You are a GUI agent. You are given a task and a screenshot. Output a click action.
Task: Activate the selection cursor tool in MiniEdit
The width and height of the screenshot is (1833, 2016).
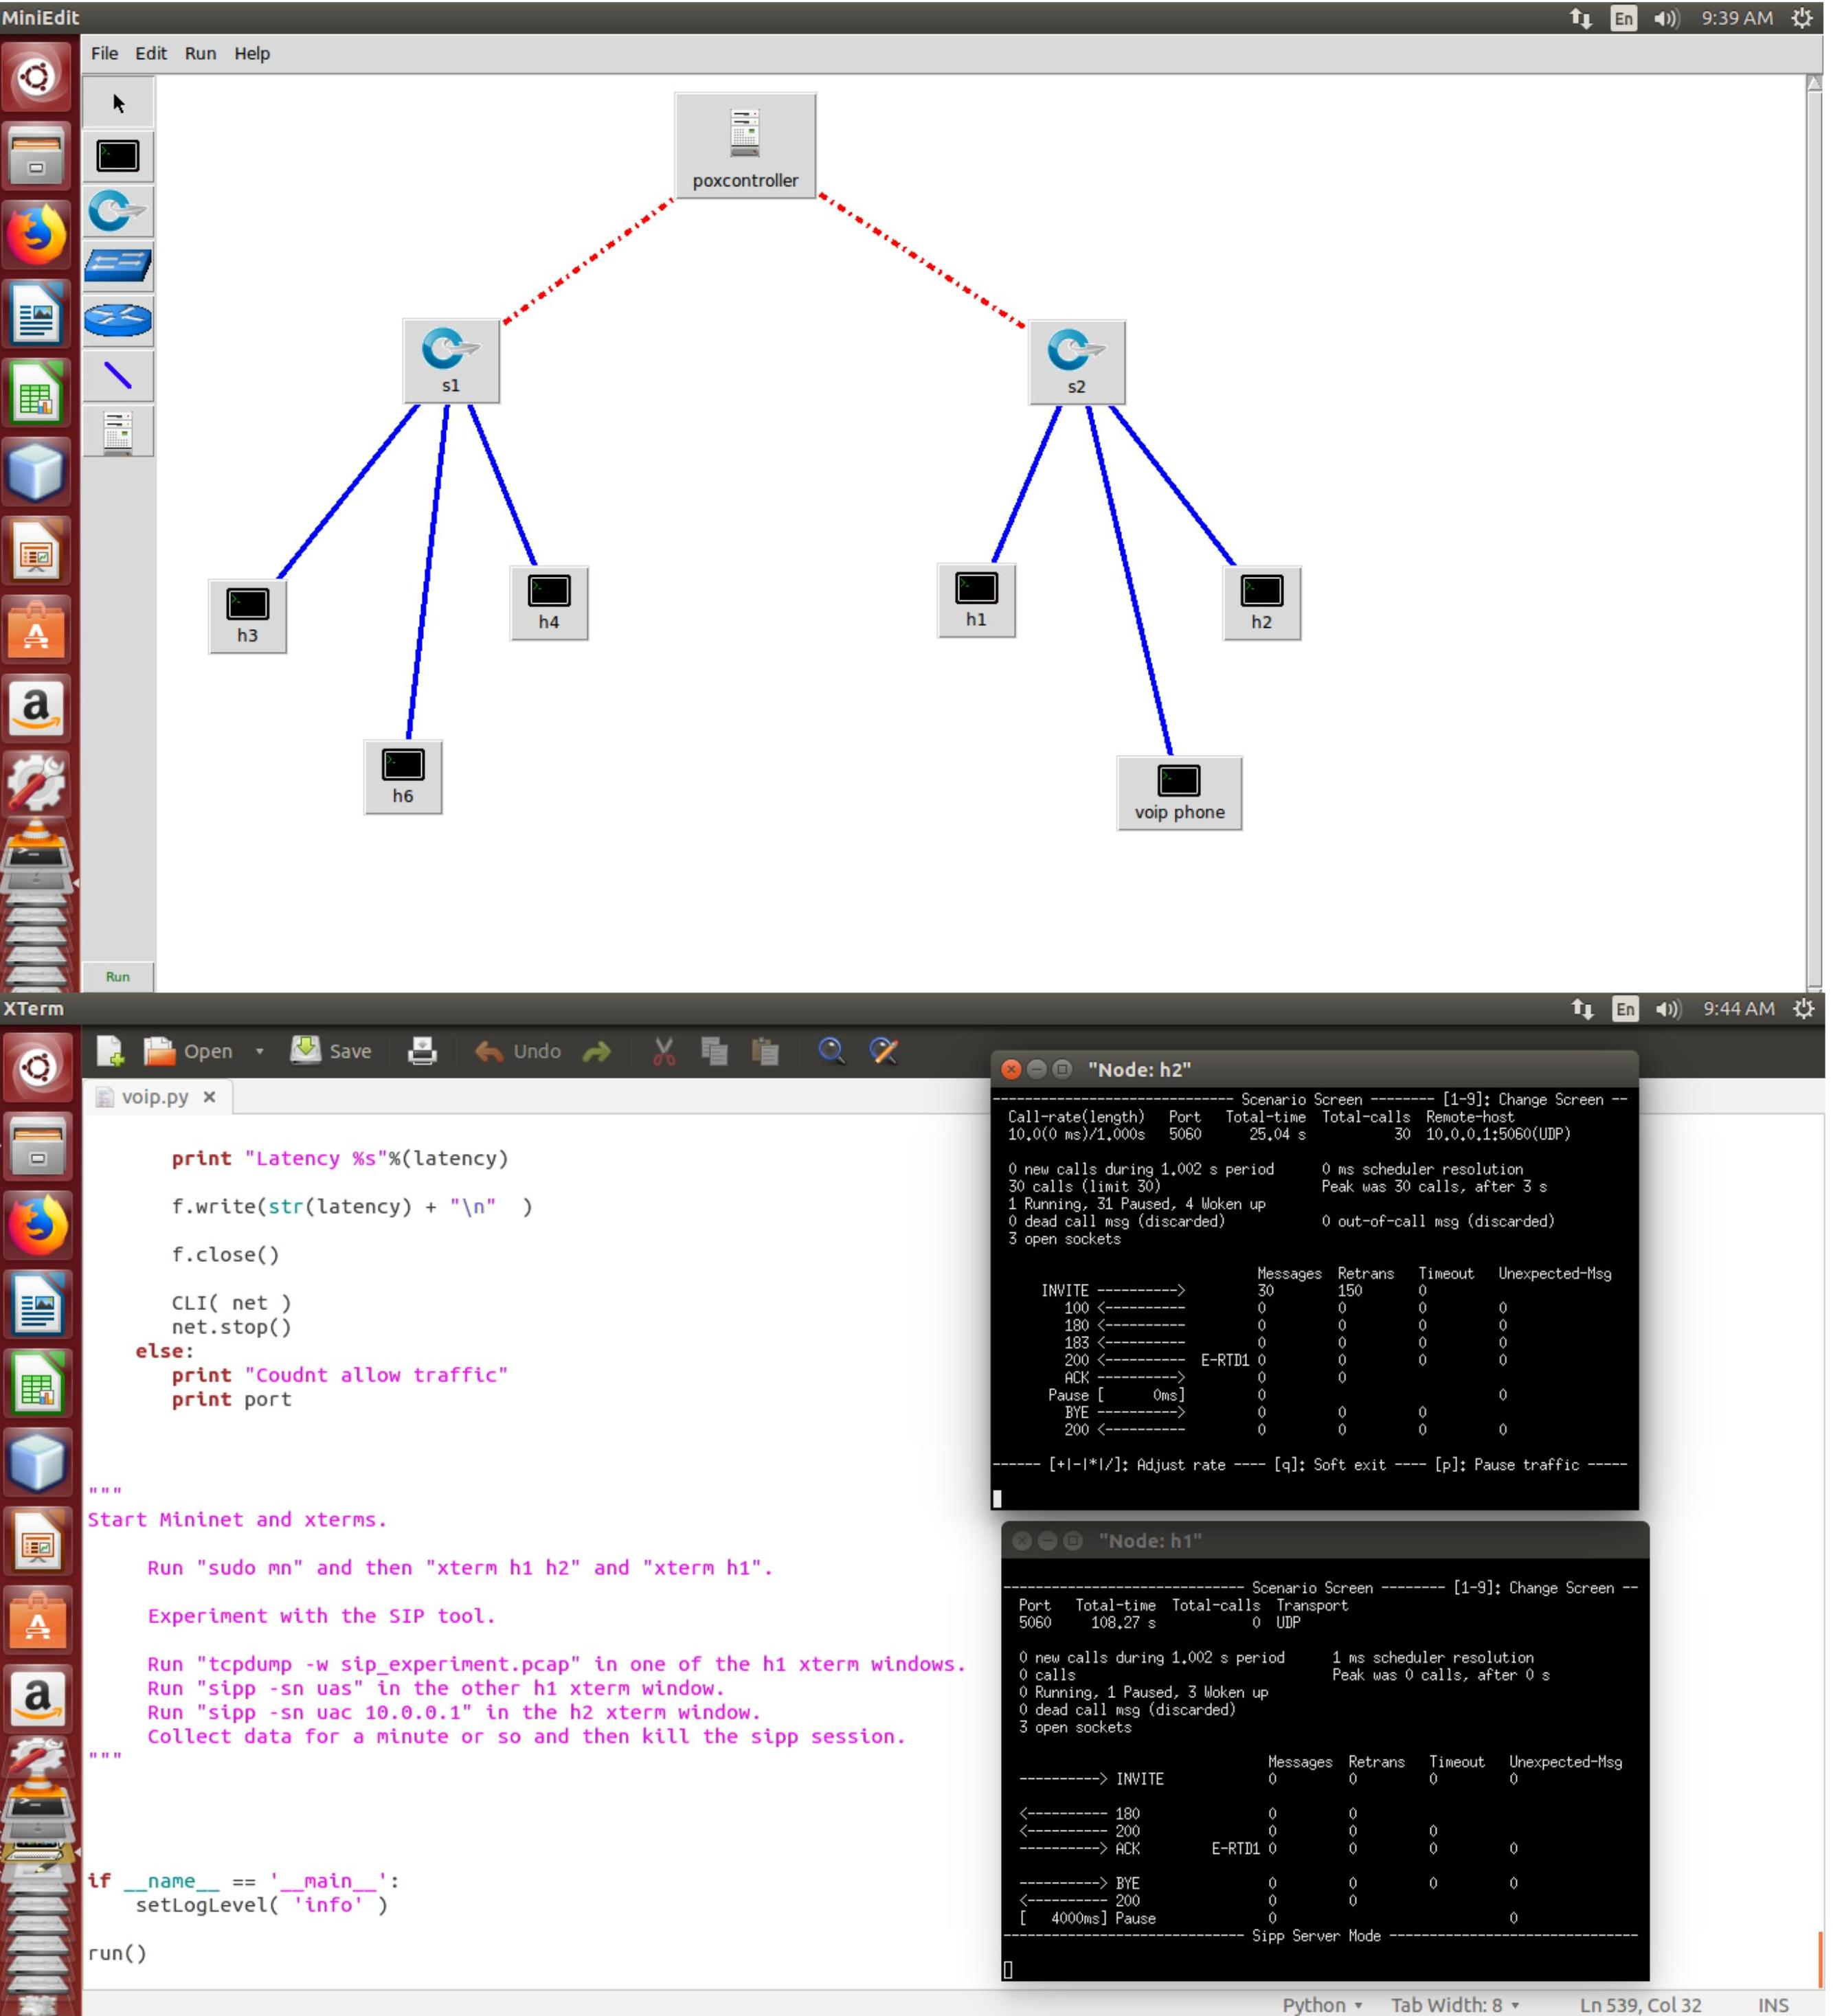[117, 101]
